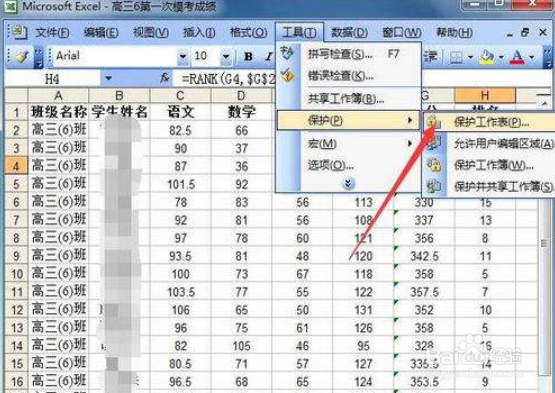Open the Fill Color dropdown arrow
Screen dimensions: 555x393
point(501,57)
